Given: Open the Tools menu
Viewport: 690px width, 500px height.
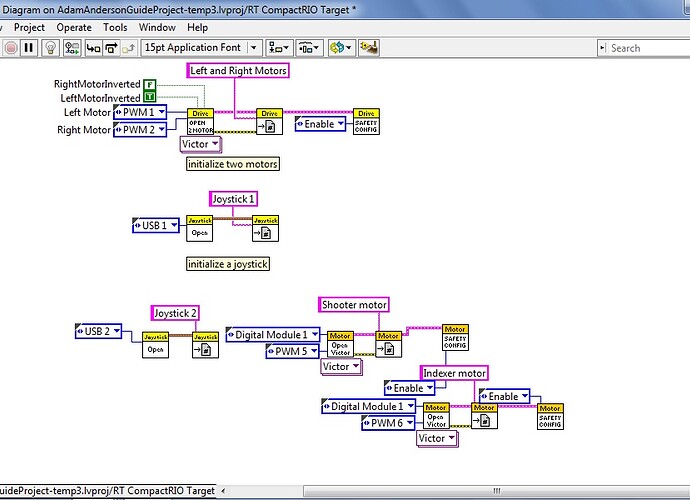Looking at the screenshot, I should point(115,27).
